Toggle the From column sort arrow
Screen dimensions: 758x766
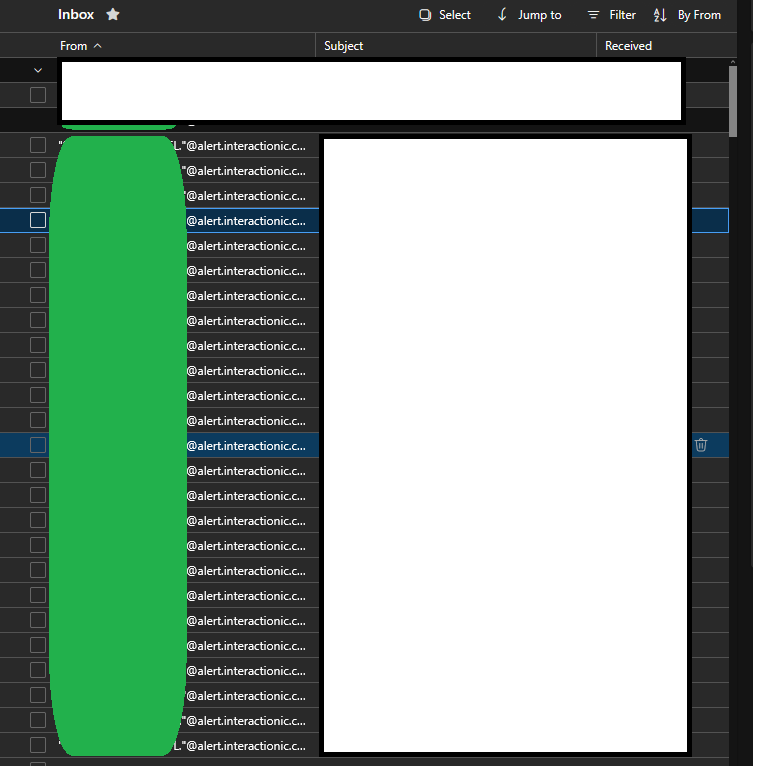[98, 46]
